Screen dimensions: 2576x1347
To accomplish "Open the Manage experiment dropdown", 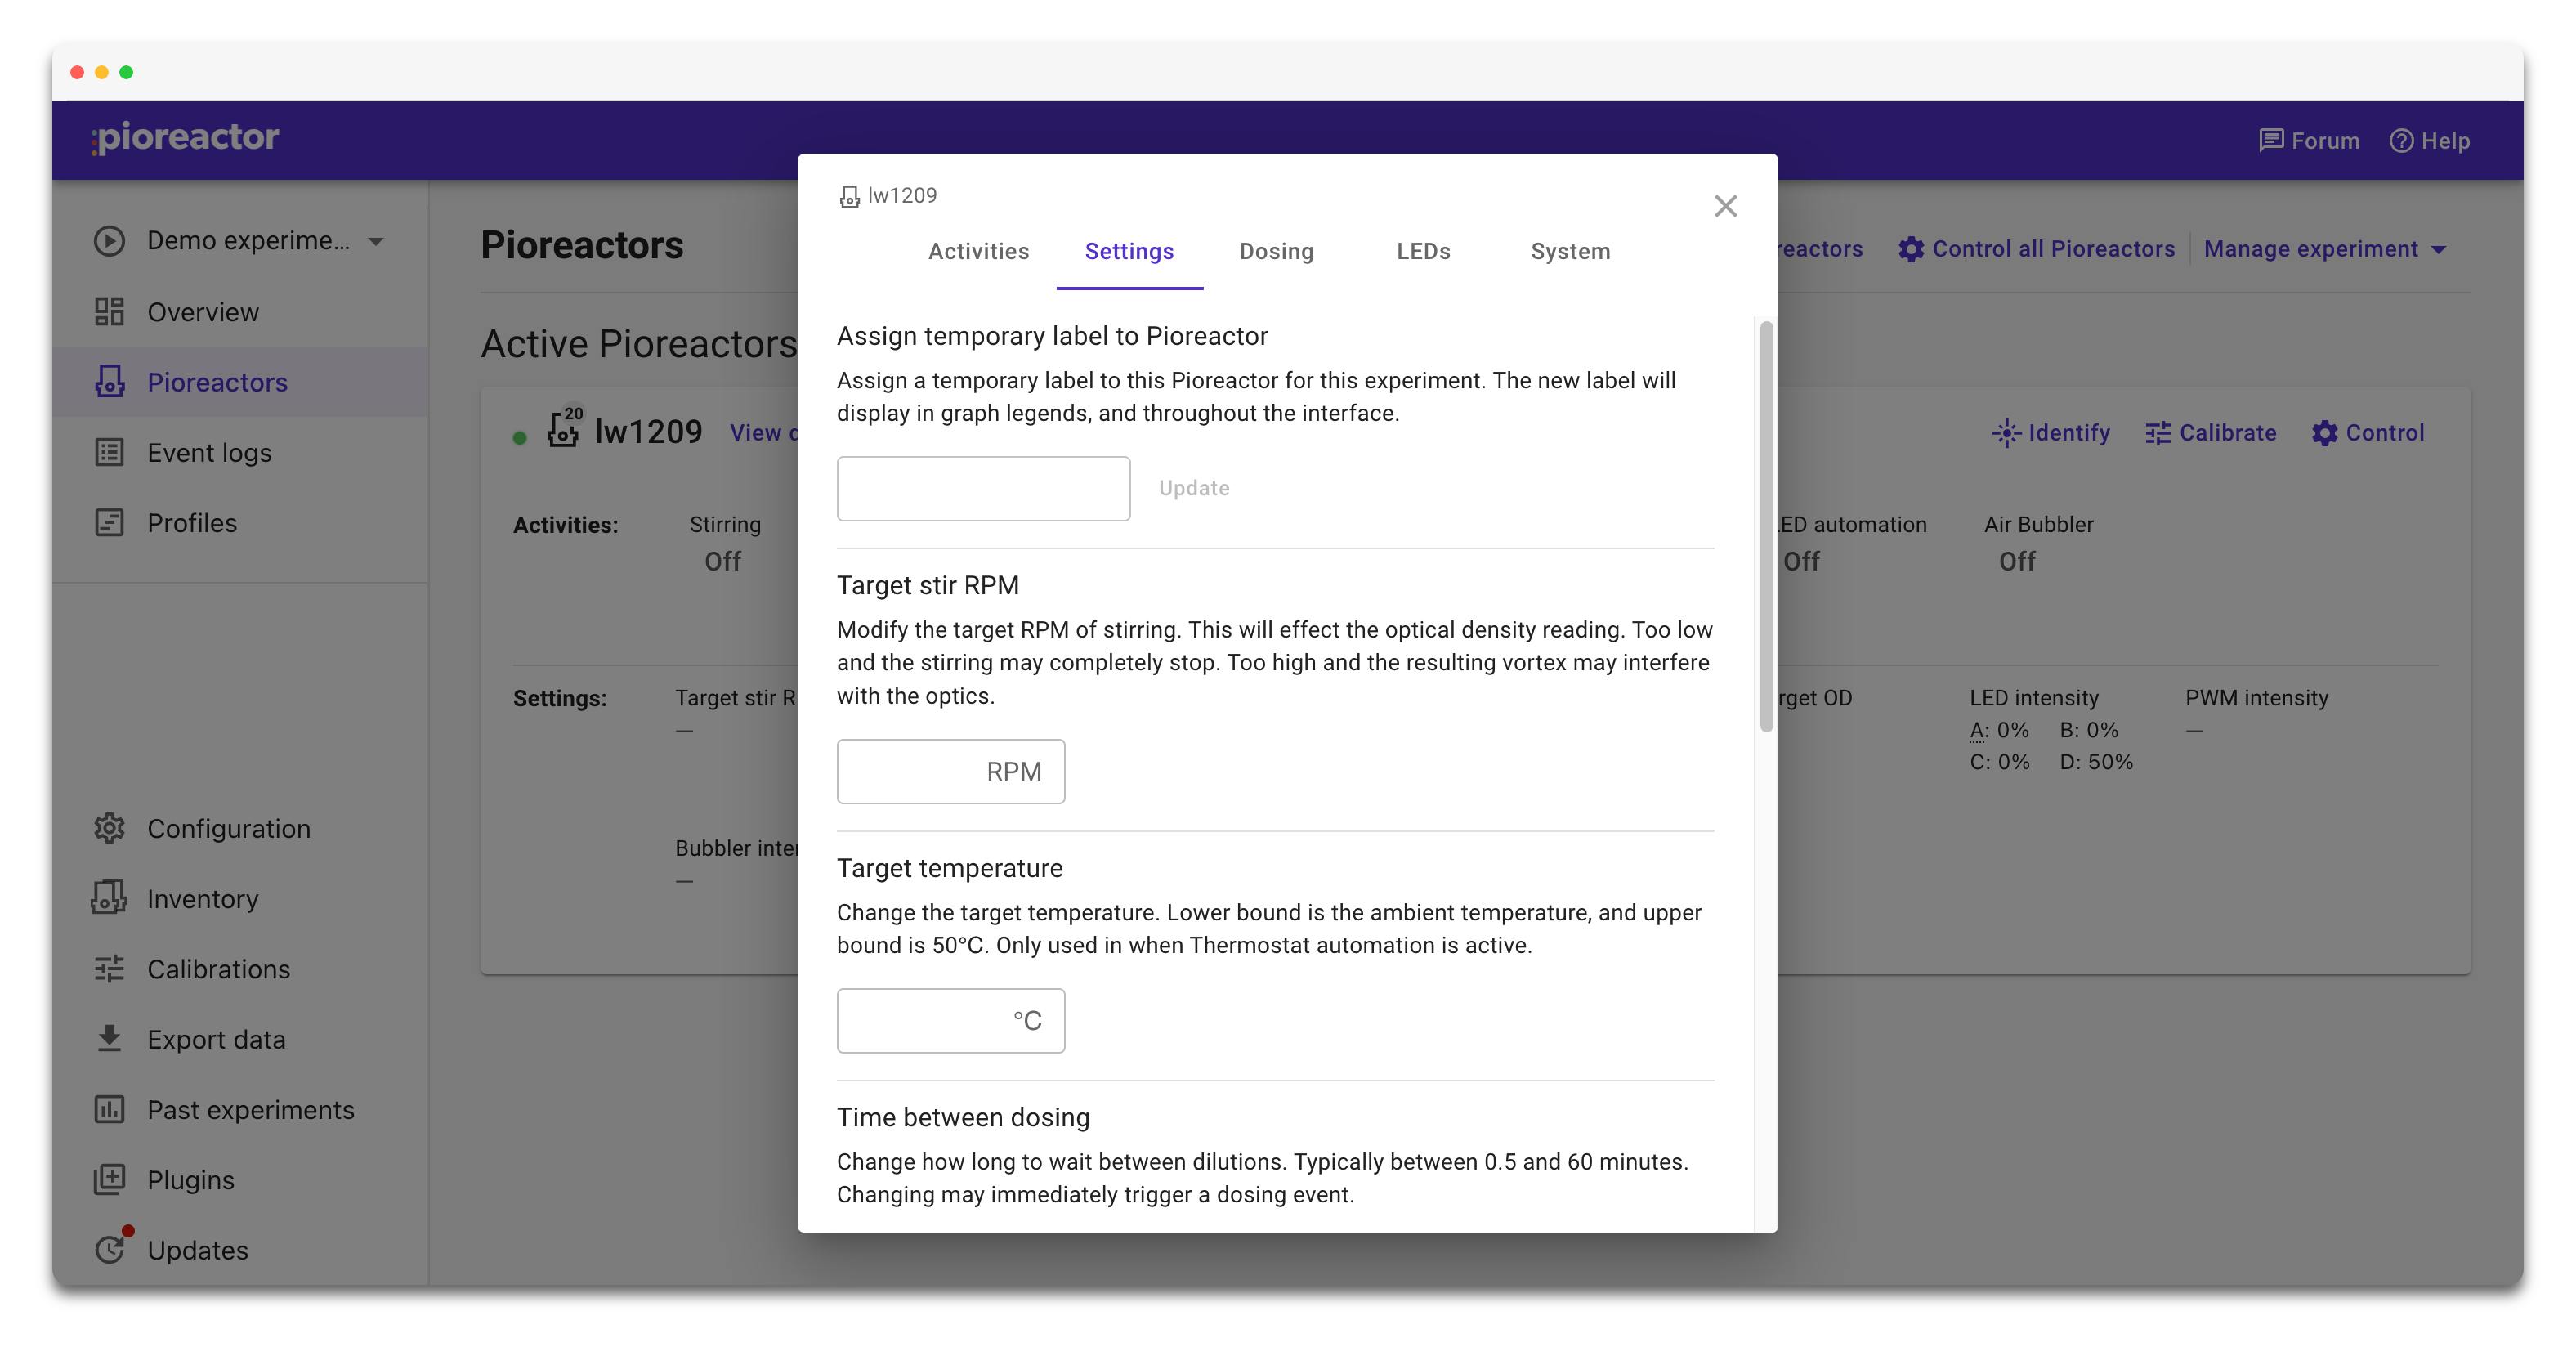I will [x=2325, y=249].
